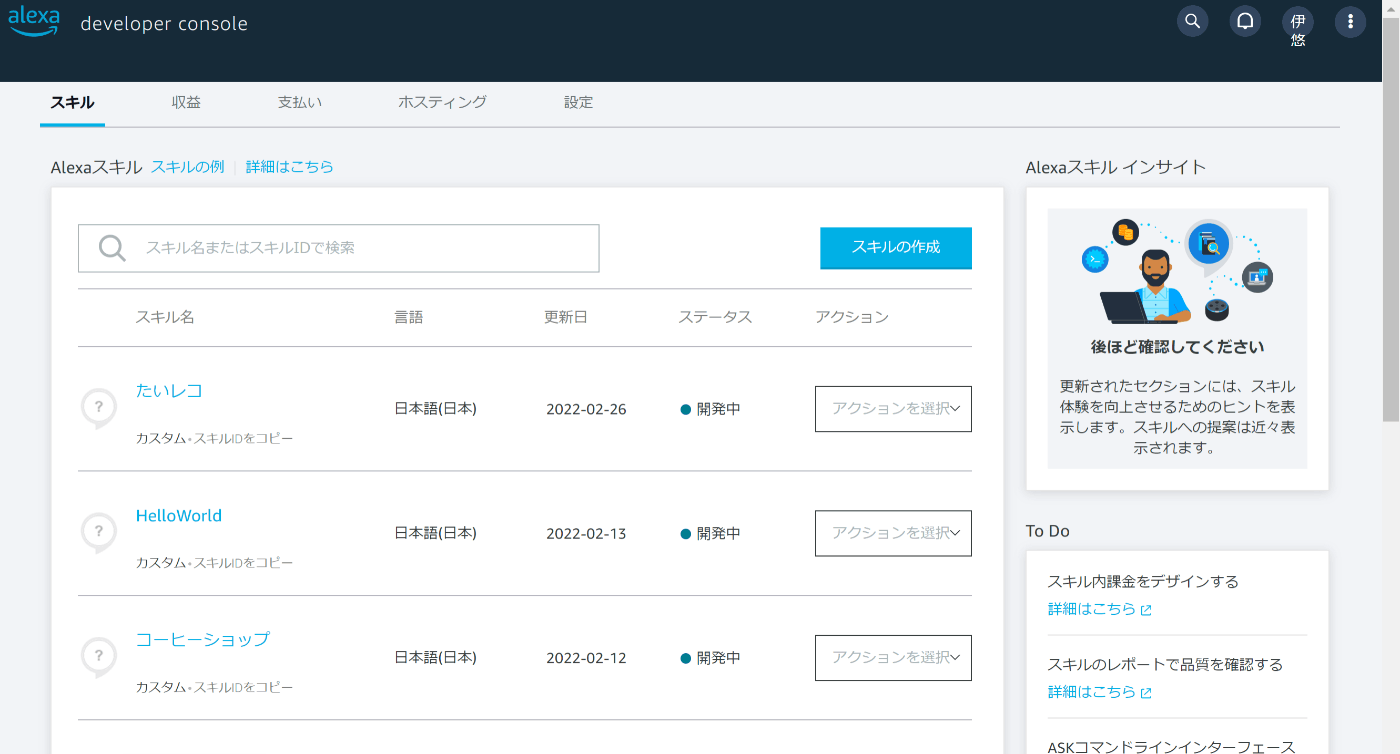The width and height of the screenshot is (1400, 754).
Task: Open the 詳細はこちら link beside Alexaスキル
Action: point(290,167)
